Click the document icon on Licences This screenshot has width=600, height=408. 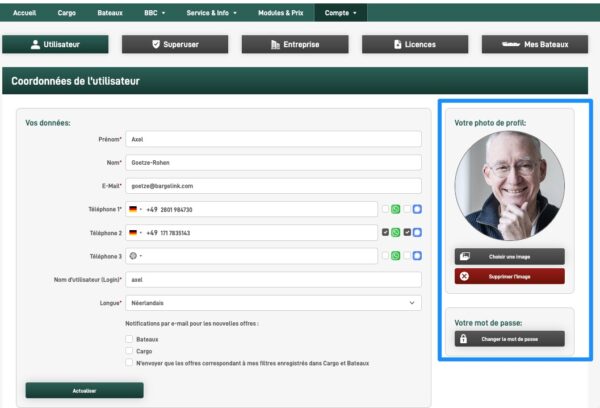[398, 44]
